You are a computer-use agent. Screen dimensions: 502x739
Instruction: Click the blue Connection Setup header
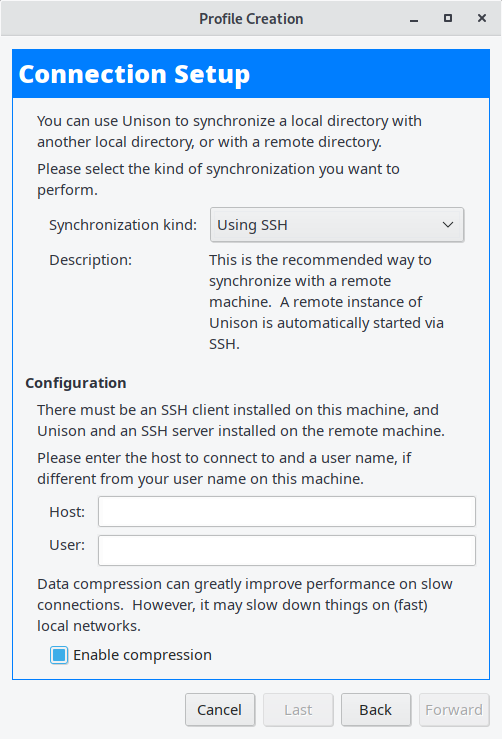[251, 74]
